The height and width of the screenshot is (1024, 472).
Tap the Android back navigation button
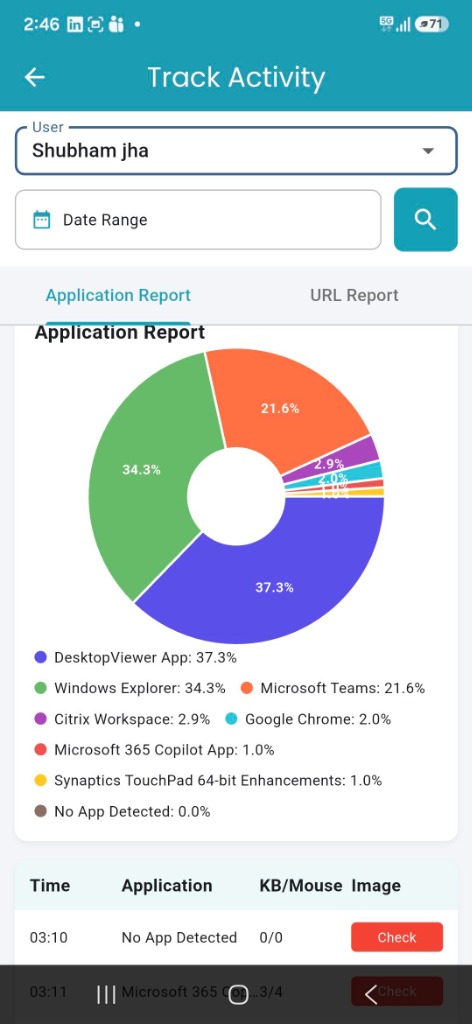click(371, 994)
